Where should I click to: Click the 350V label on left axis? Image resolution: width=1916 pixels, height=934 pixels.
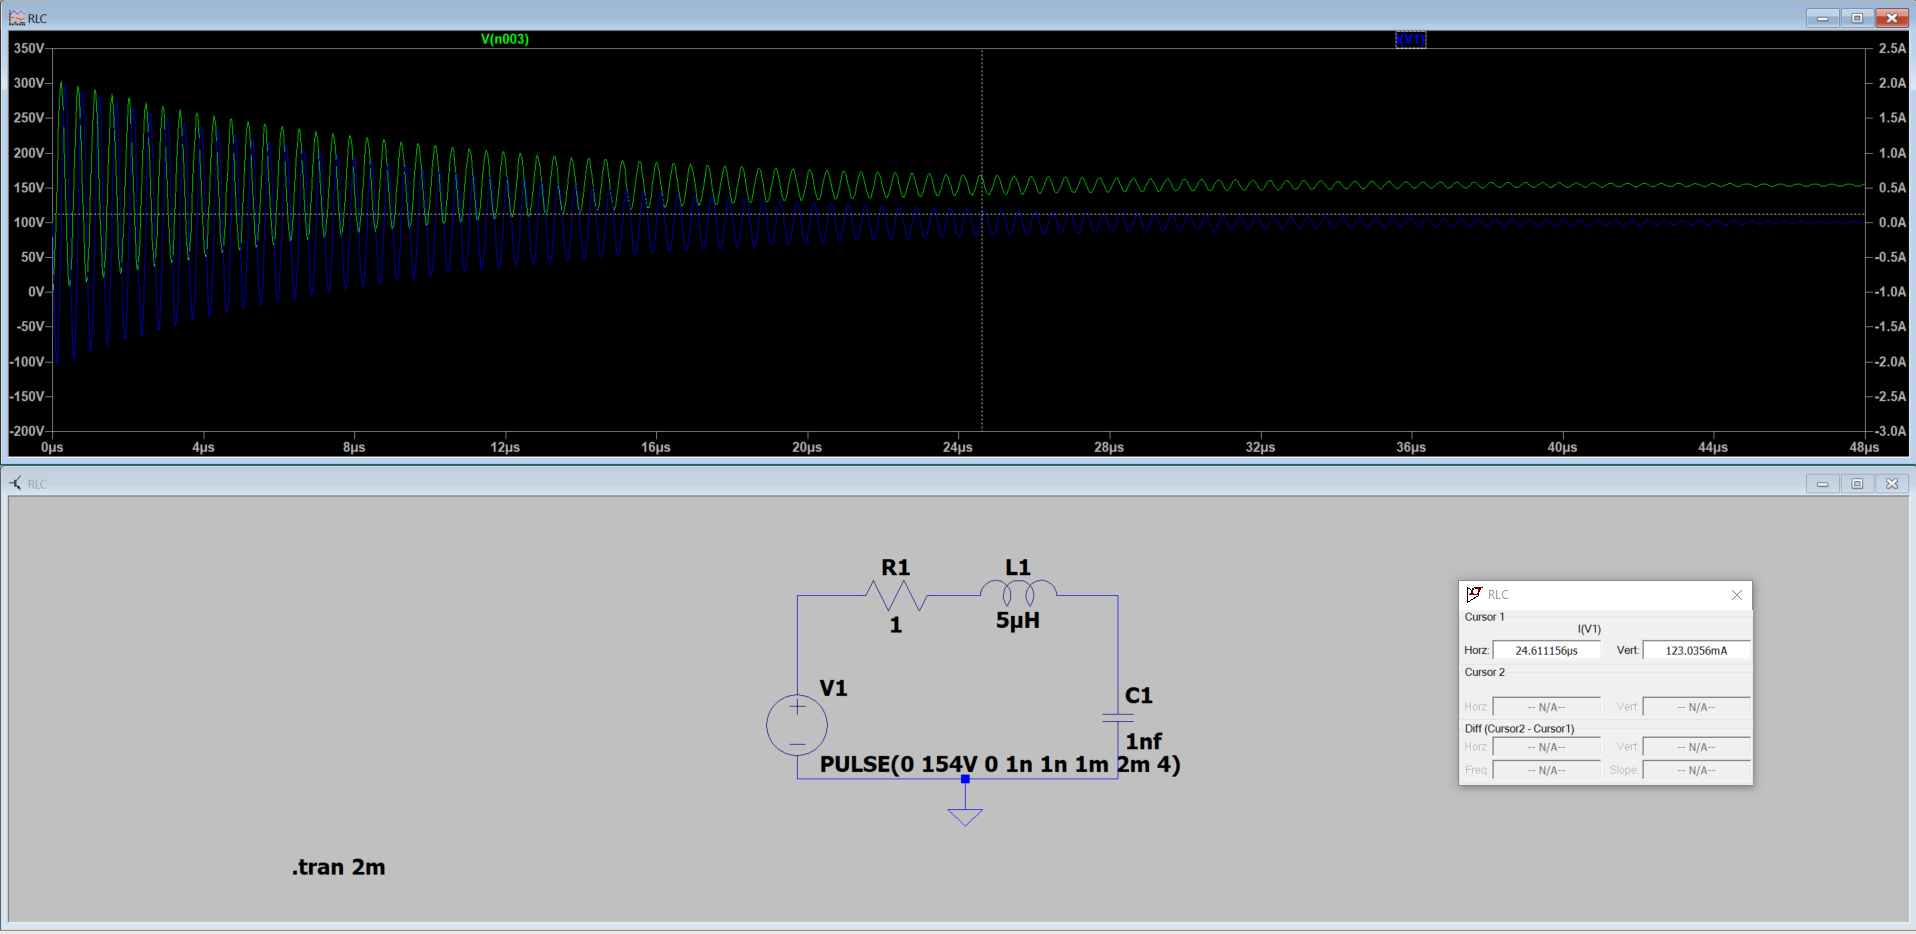click(29, 48)
